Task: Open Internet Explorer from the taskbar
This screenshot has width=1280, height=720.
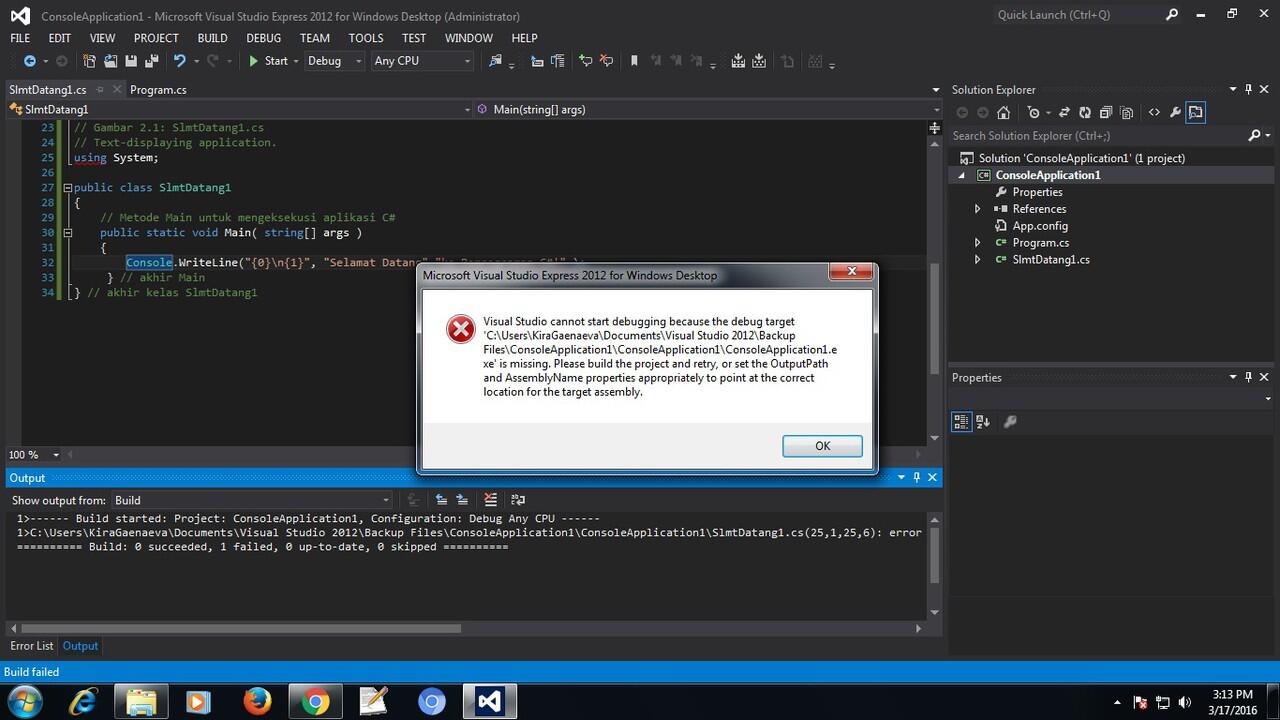Action: [x=83, y=702]
